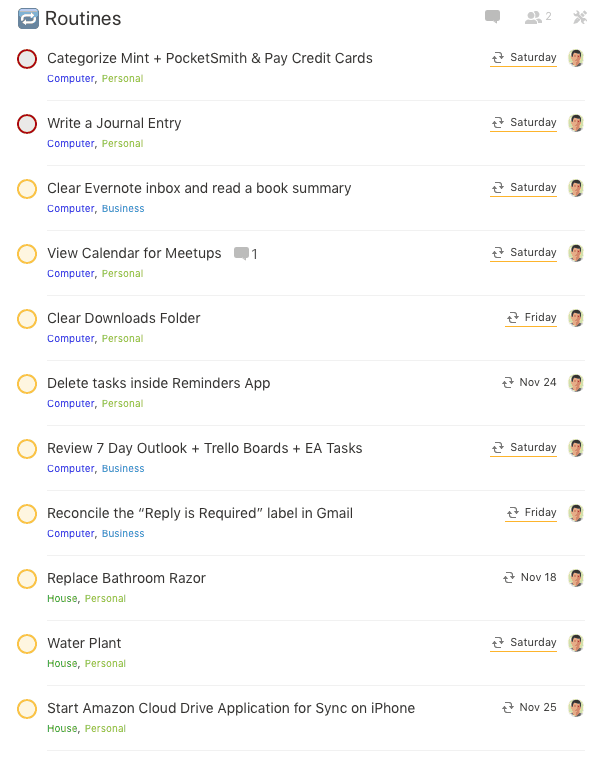Open Reconcile the “Reply is Required” task
Viewport: 602px width, 758px height.
[199, 513]
